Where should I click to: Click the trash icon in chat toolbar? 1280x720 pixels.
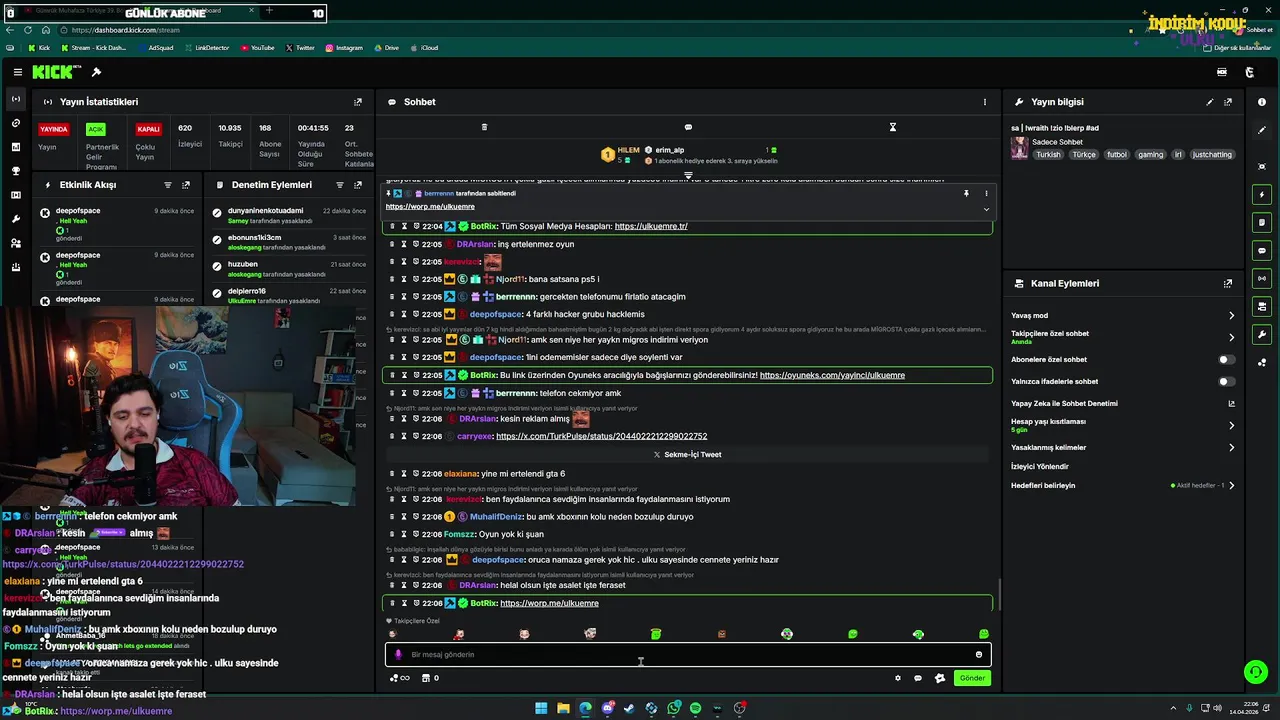[484, 127]
